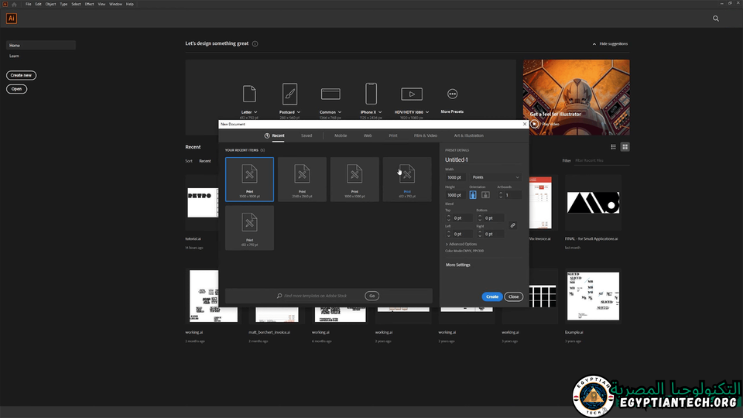
Task: Click the Top bleed value field
Action: 460,218
